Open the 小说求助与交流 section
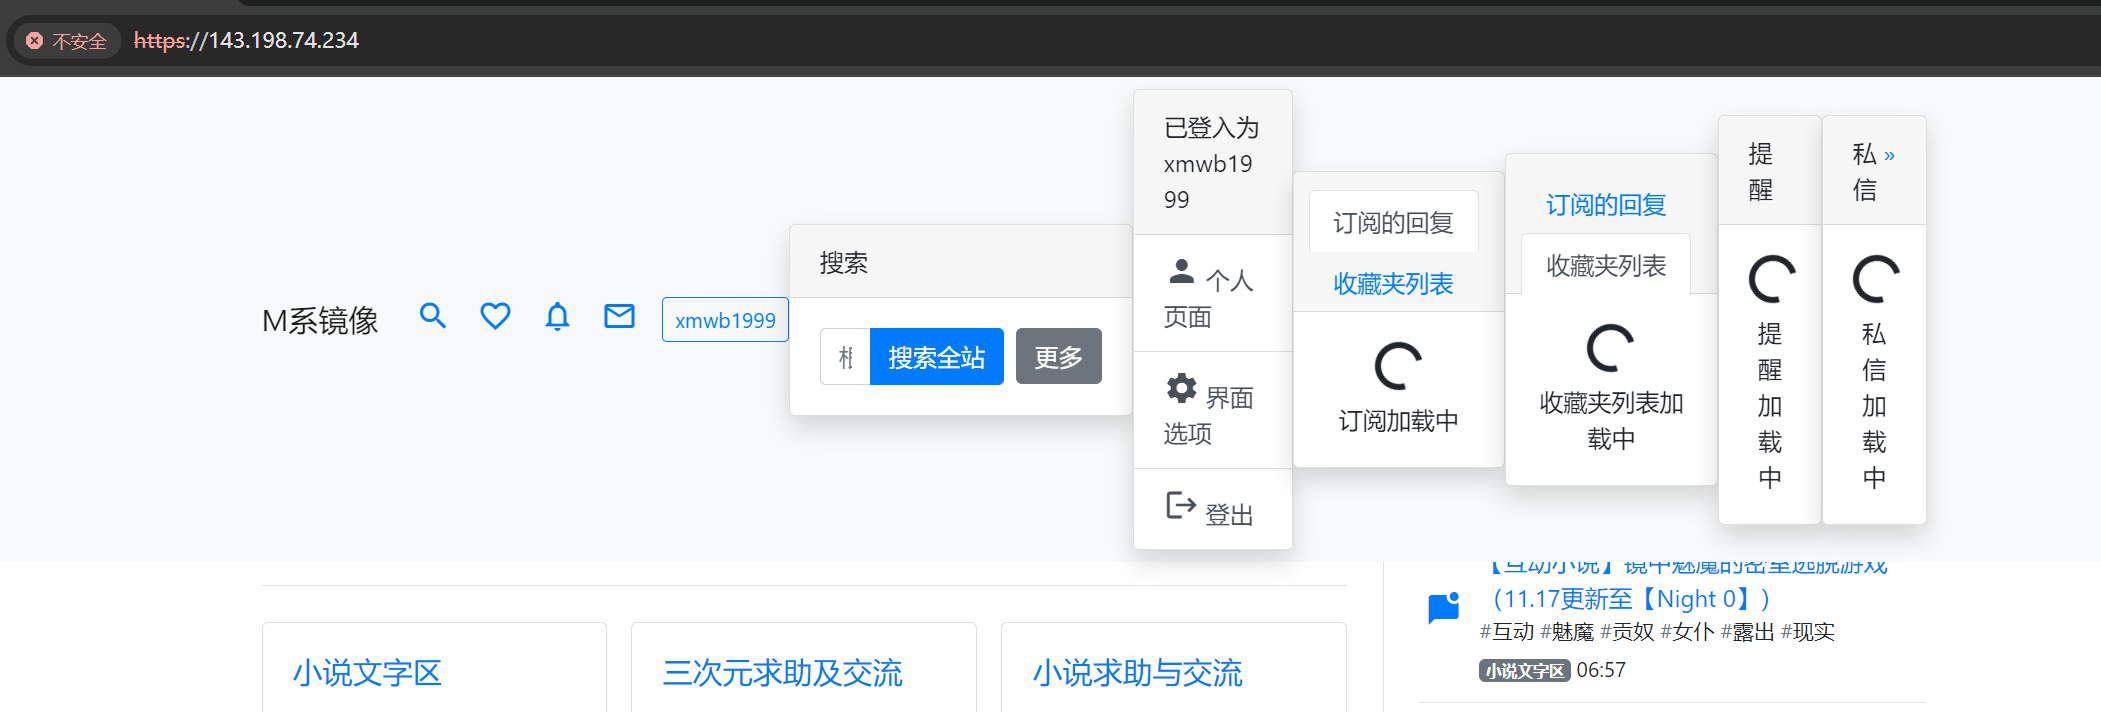The image size is (2101, 712). [x=1137, y=673]
